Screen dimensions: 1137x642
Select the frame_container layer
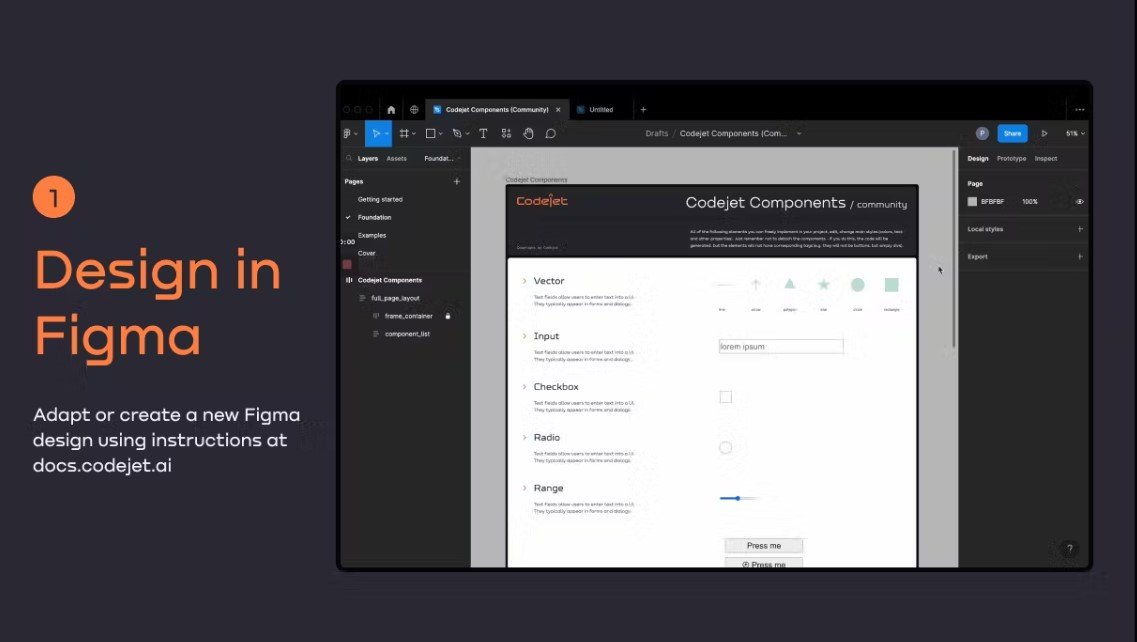[408, 316]
